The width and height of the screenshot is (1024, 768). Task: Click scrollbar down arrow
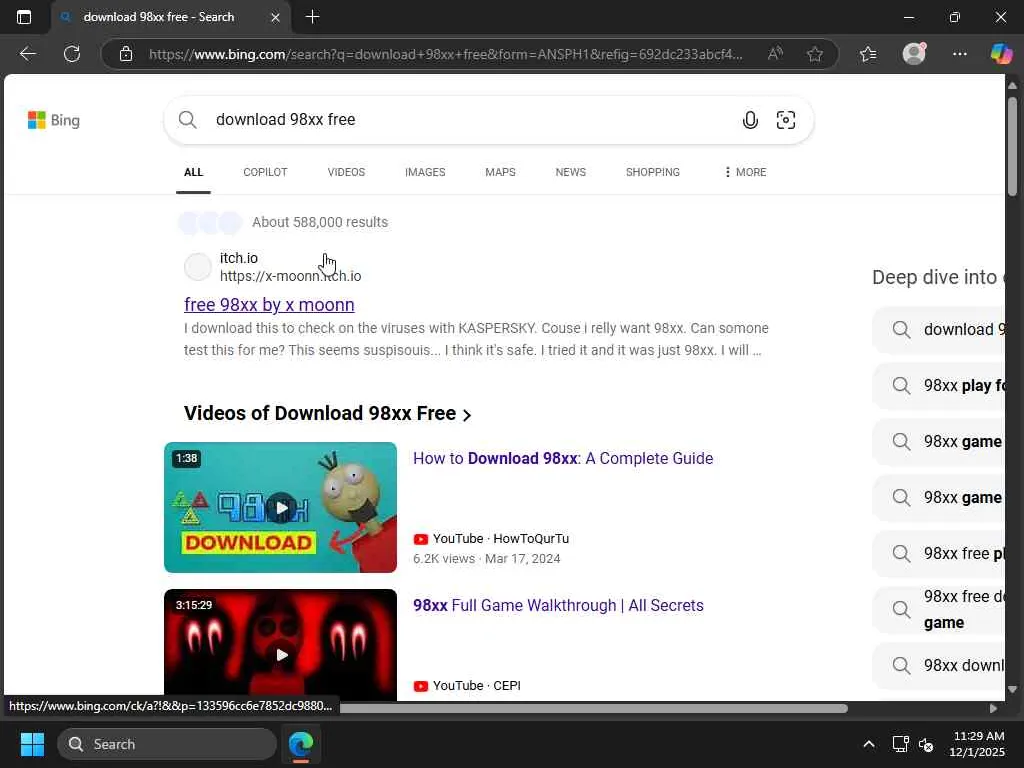1012,689
